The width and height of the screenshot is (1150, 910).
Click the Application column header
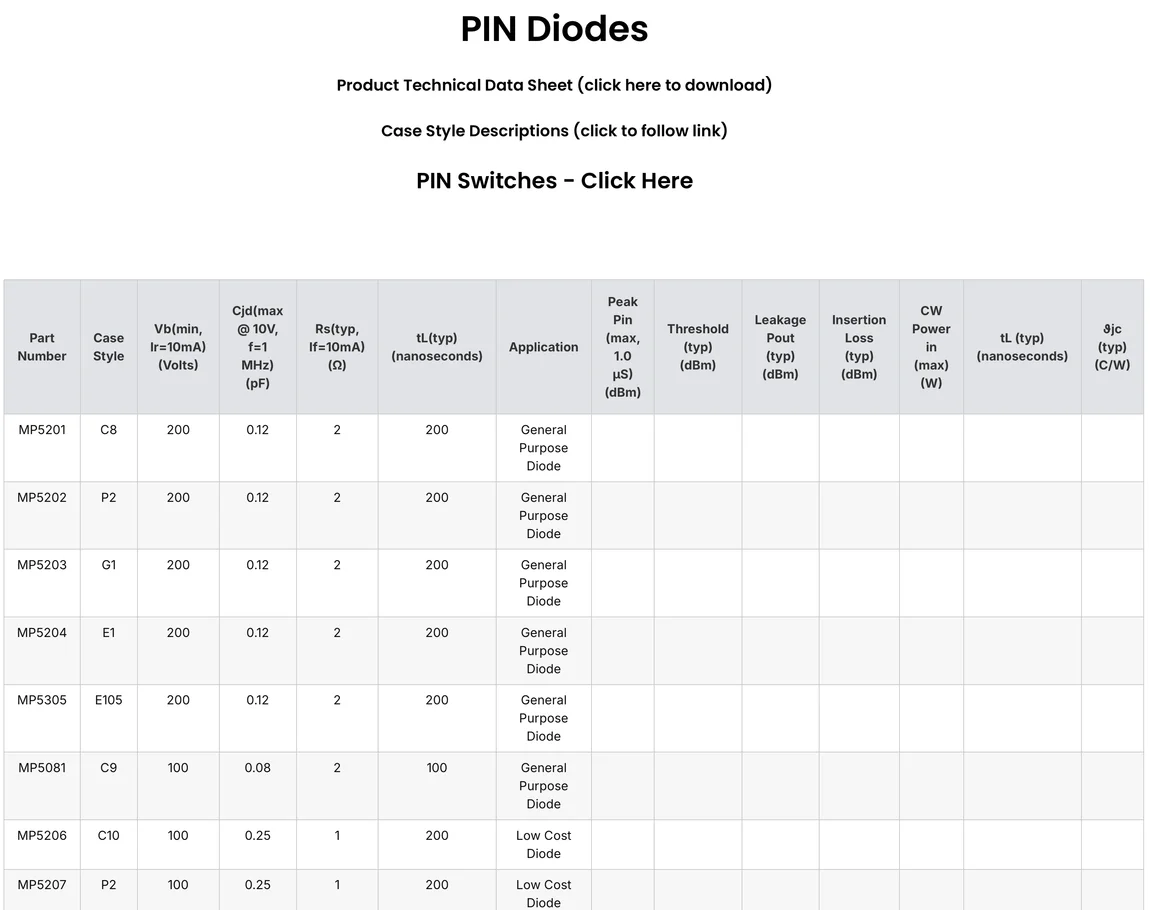click(x=543, y=347)
